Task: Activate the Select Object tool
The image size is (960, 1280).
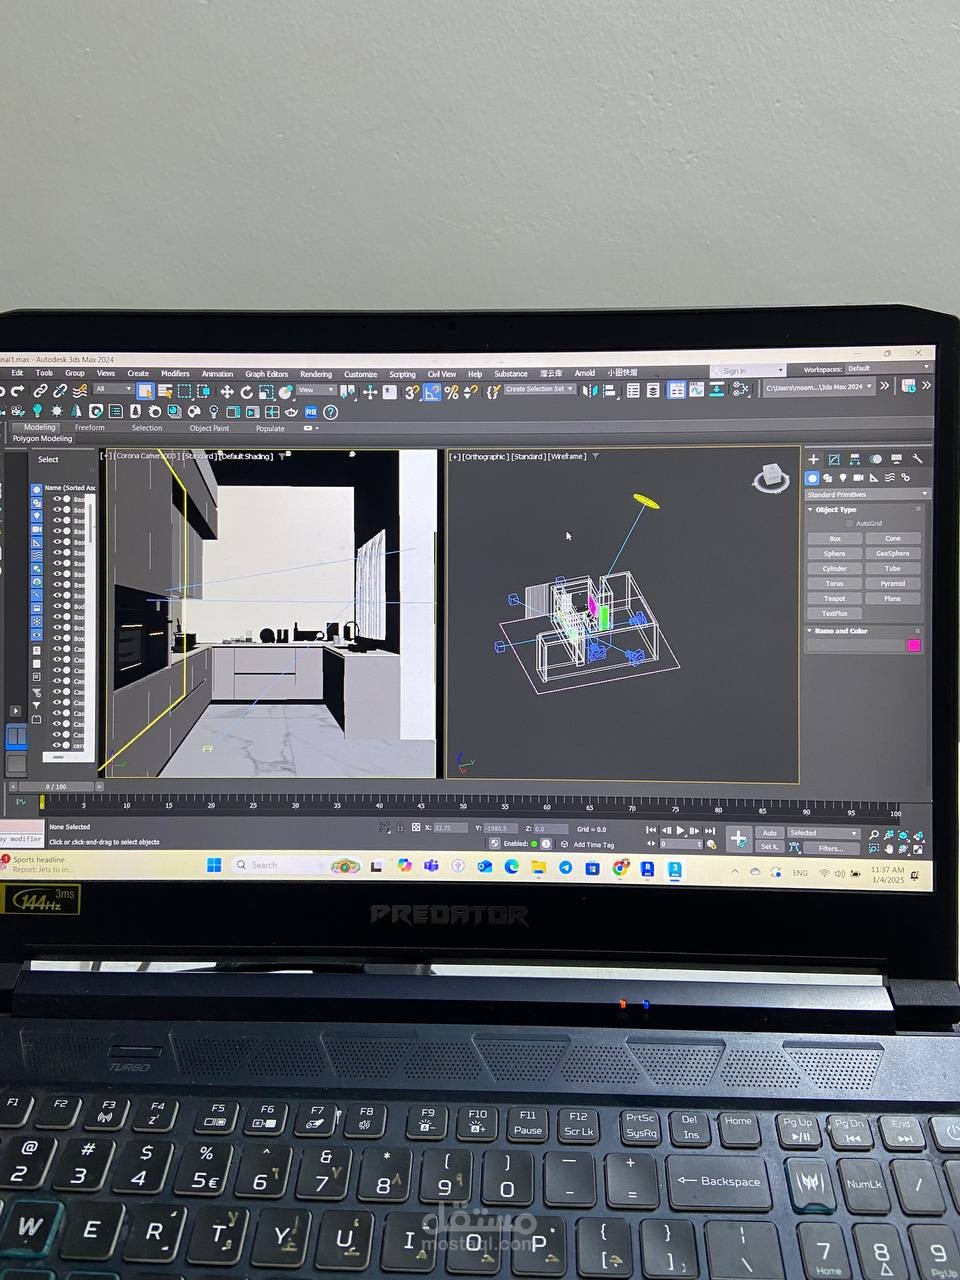Action: tap(145, 391)
